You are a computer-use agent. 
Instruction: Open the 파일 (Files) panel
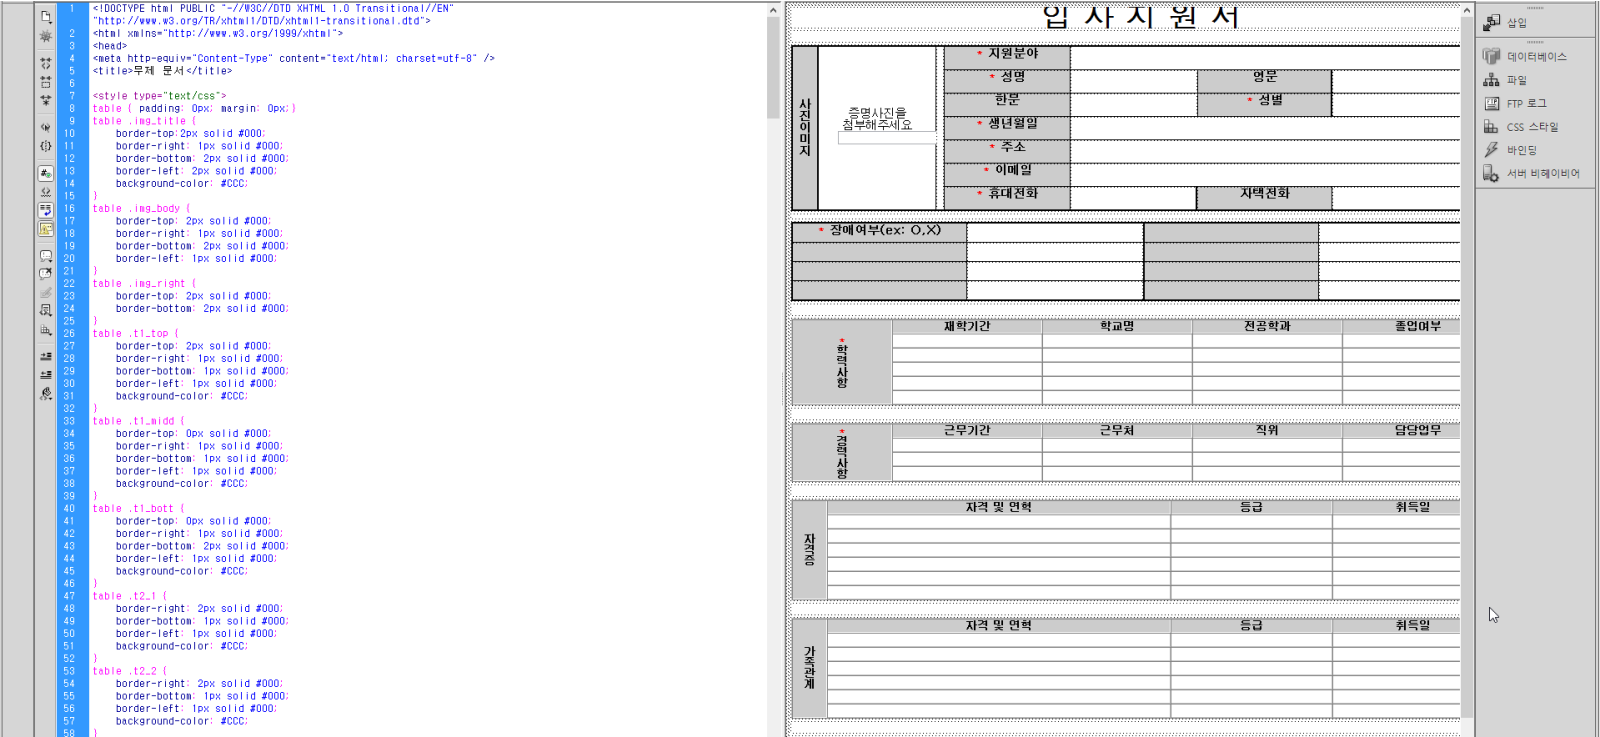pyautogui.click(x=1506, y=80)
